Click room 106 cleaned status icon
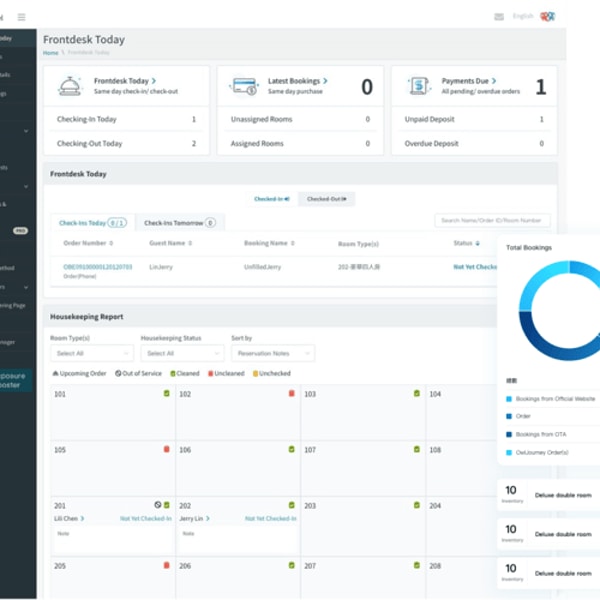The height and width of the screenshot is (600, 600). point(292,449)
